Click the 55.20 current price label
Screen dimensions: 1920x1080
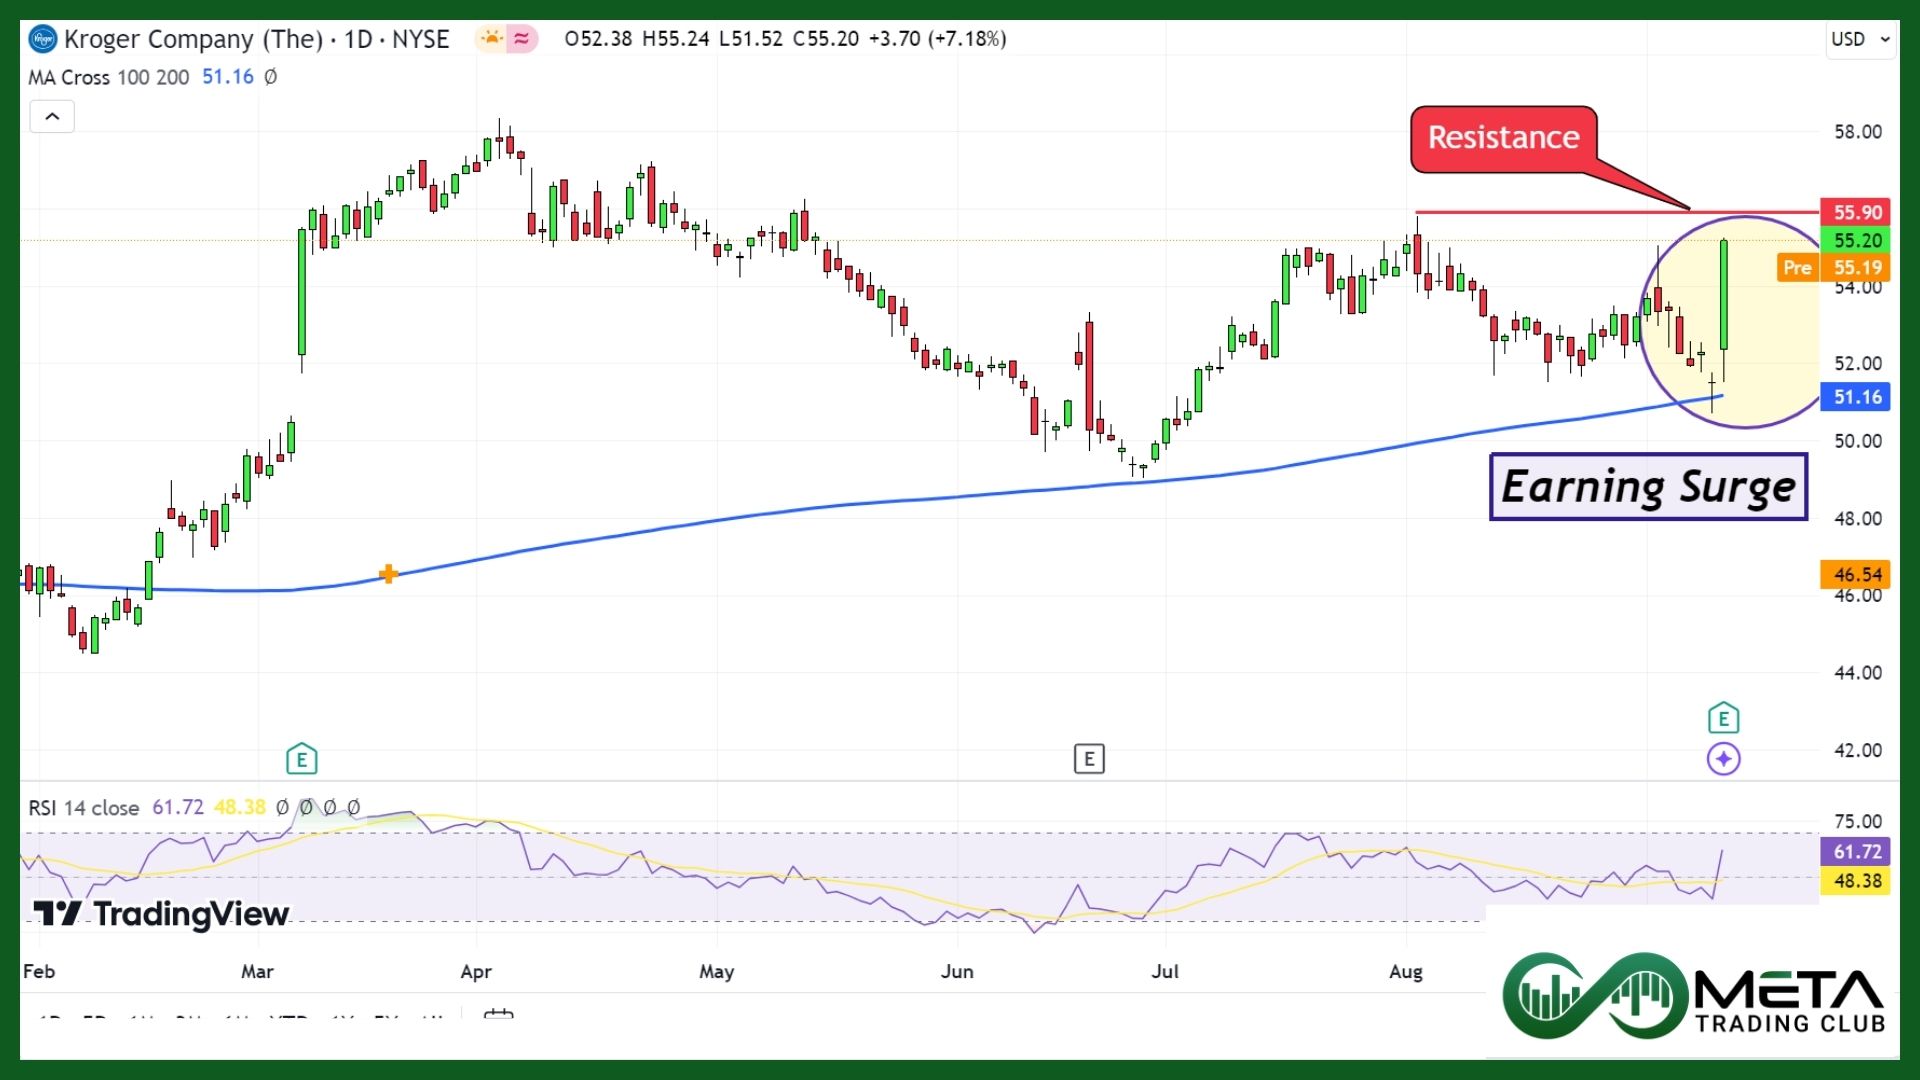1855,240
